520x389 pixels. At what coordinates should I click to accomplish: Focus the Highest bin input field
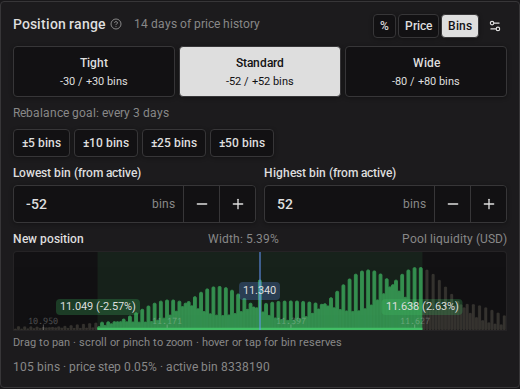[349, 204]
